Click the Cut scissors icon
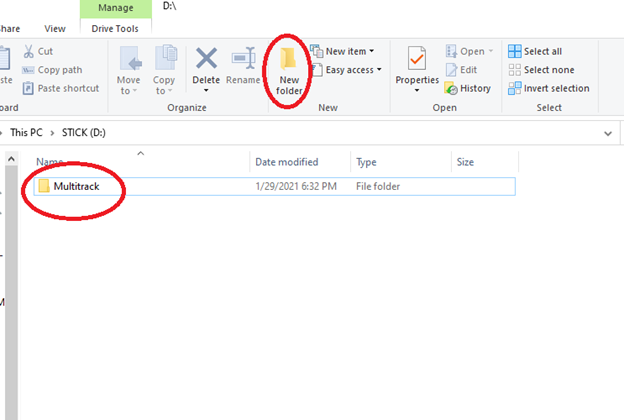Screen dimensions: 624x420 (28, 51)
